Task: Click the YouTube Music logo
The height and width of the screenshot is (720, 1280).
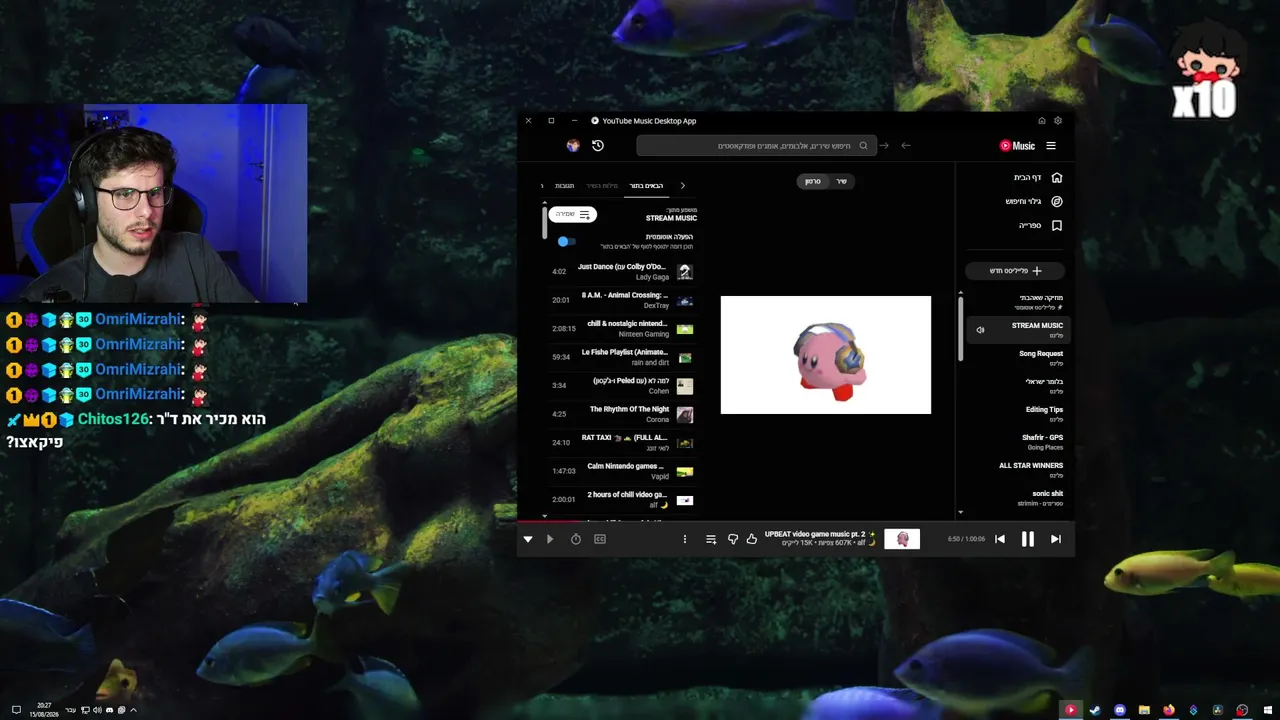Action: 1018,146
